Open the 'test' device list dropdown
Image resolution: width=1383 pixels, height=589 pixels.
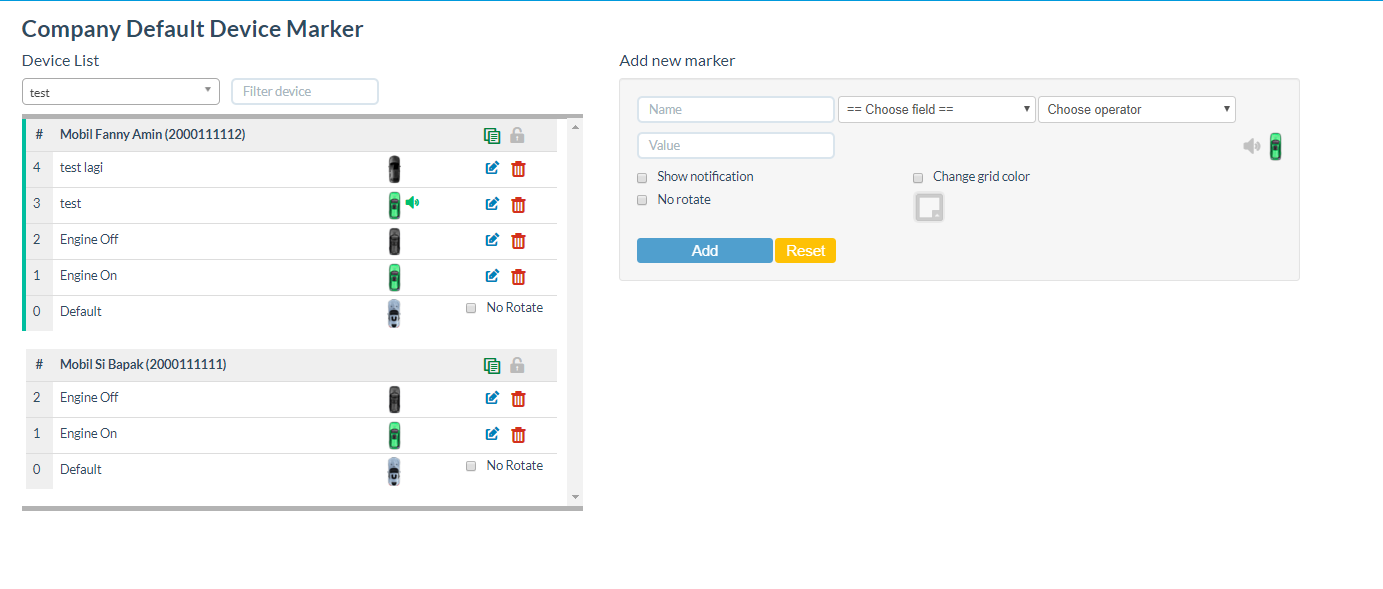click(121, 92)
